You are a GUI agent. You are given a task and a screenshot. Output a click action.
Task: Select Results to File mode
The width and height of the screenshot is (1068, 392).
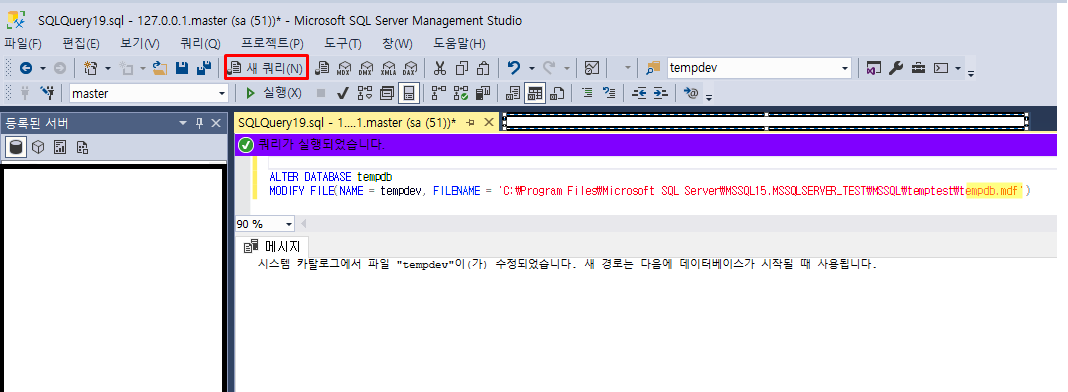coord(557,93)
